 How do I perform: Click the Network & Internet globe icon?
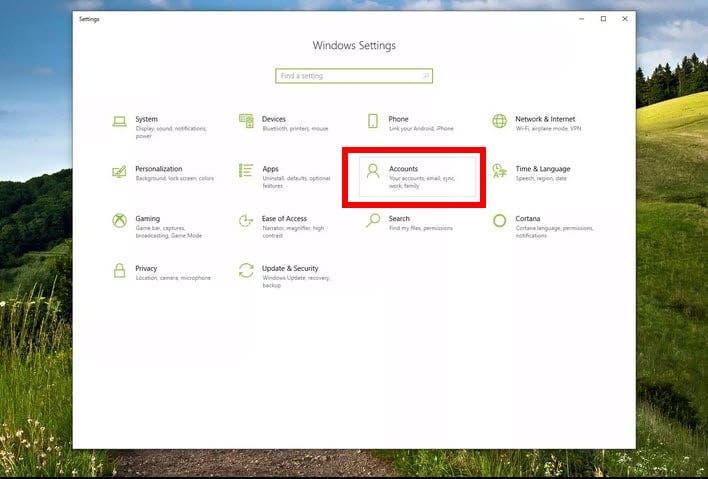pos(499,121)
